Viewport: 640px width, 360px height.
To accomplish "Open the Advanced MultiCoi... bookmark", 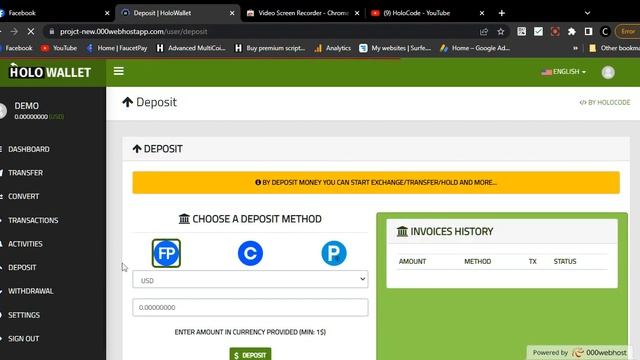I will pos(191,48).
